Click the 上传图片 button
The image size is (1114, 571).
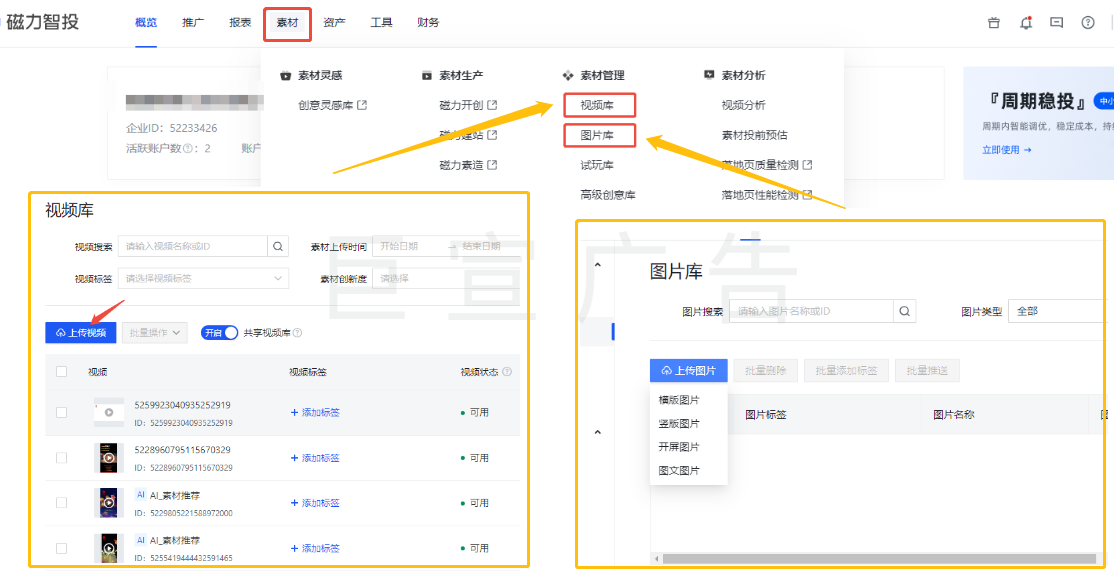688,370
